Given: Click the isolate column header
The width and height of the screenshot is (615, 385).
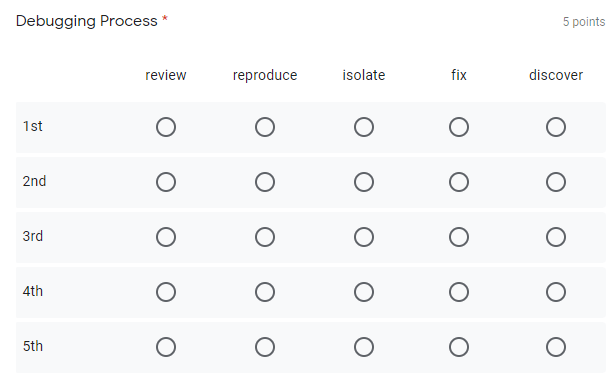Looking at the screenshot, I should coord(364,75).
